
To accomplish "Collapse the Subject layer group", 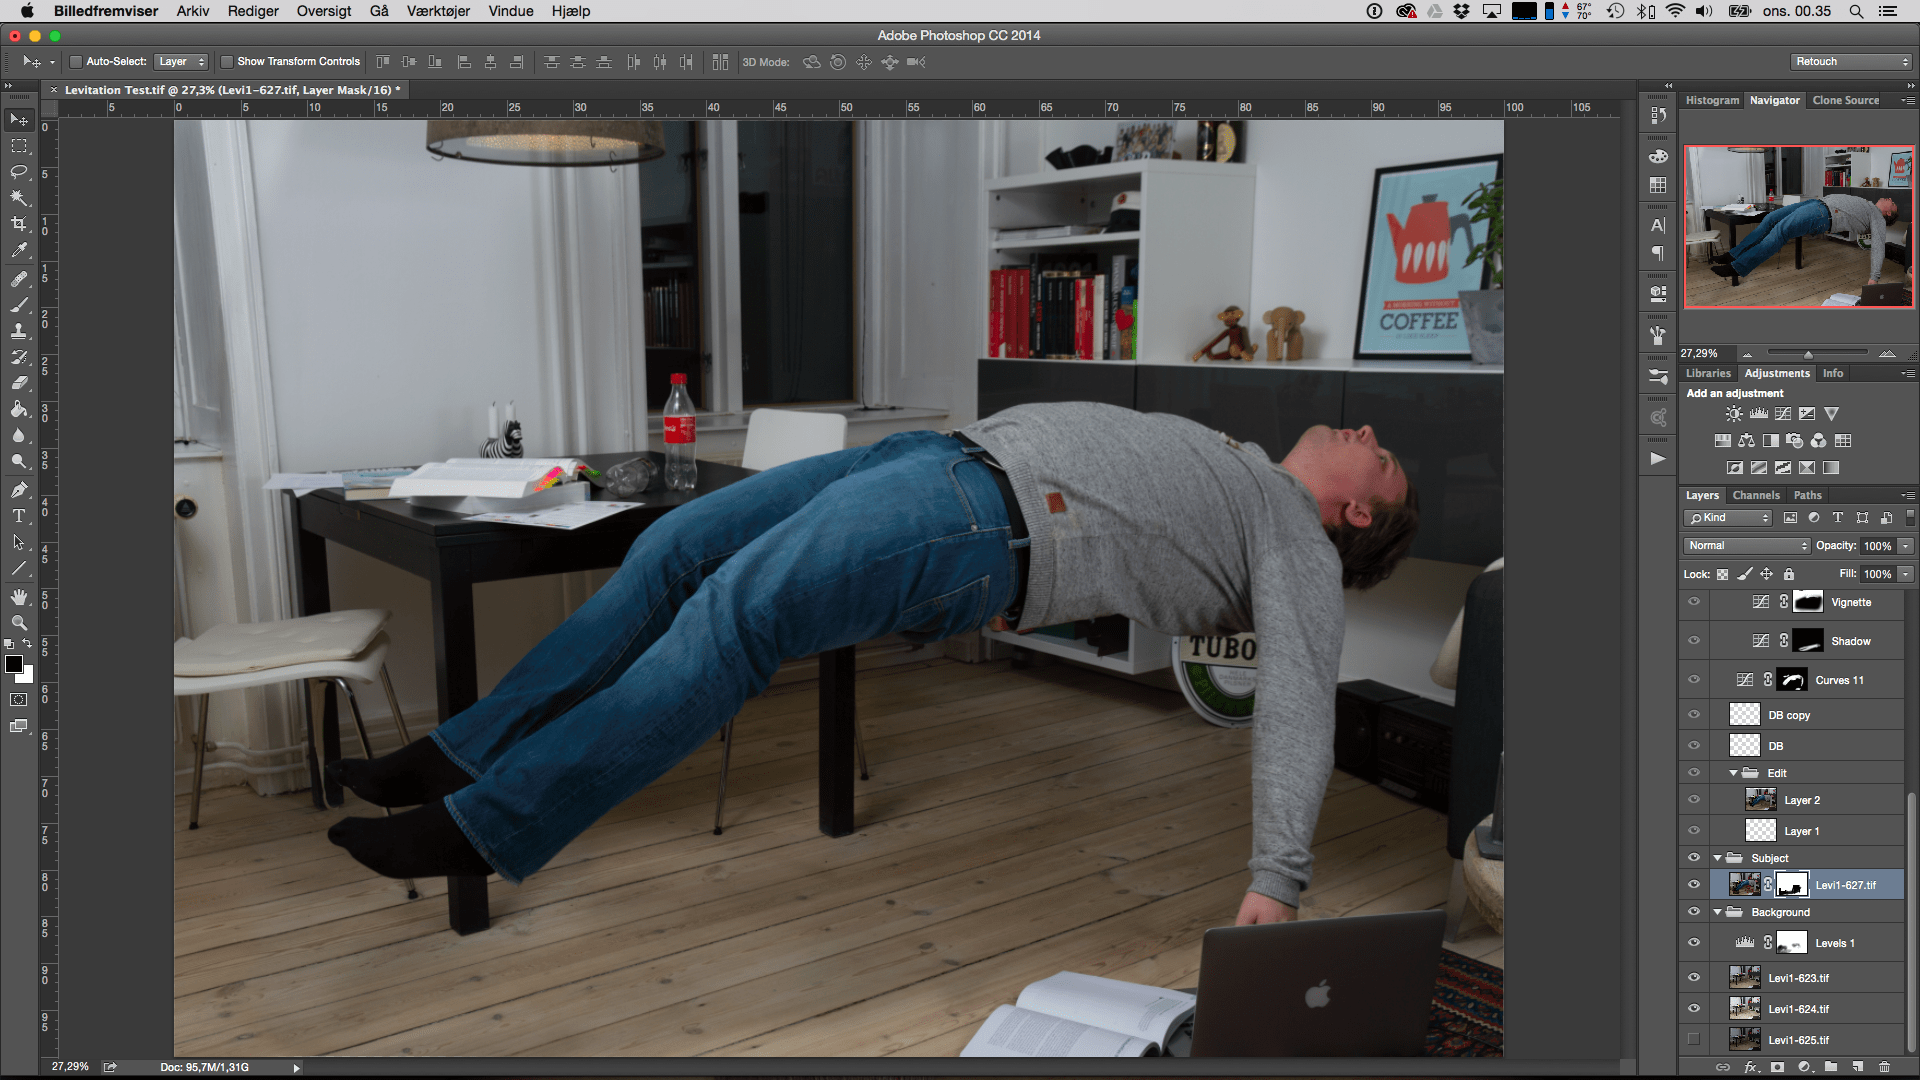I will pos(1718,858).
